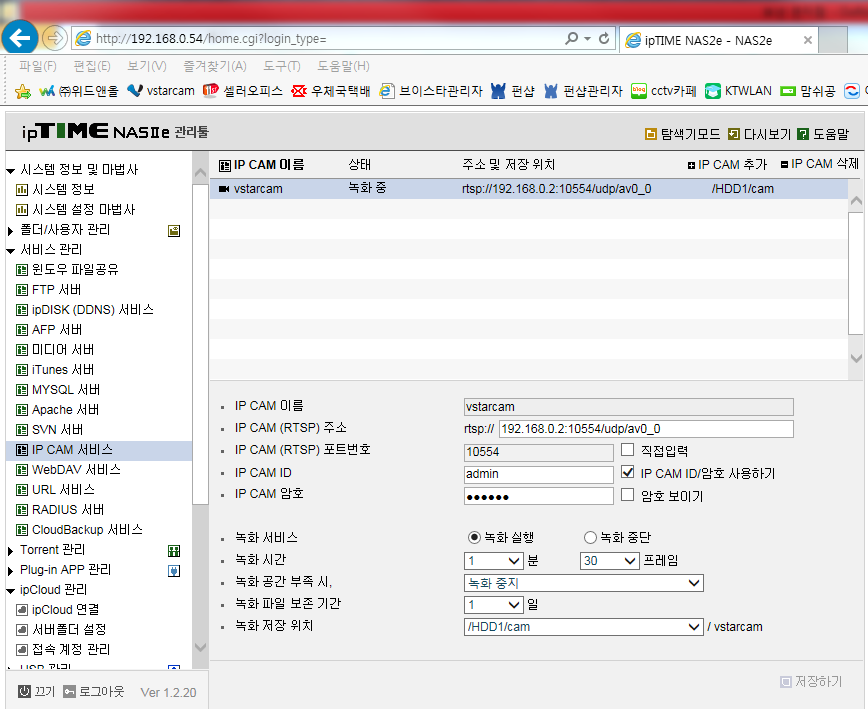Select the ipTIME NAS2e browser tab
This screenshot has width=868, height=709.
pos(718,40)
